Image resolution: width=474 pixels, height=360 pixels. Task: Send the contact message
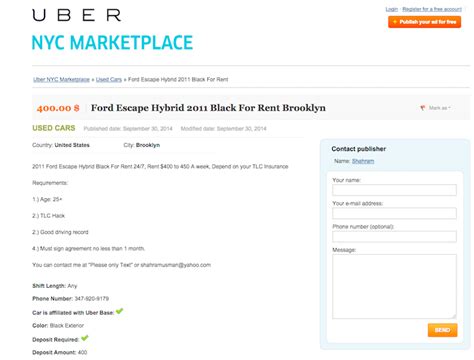click(x=442, y=330)
